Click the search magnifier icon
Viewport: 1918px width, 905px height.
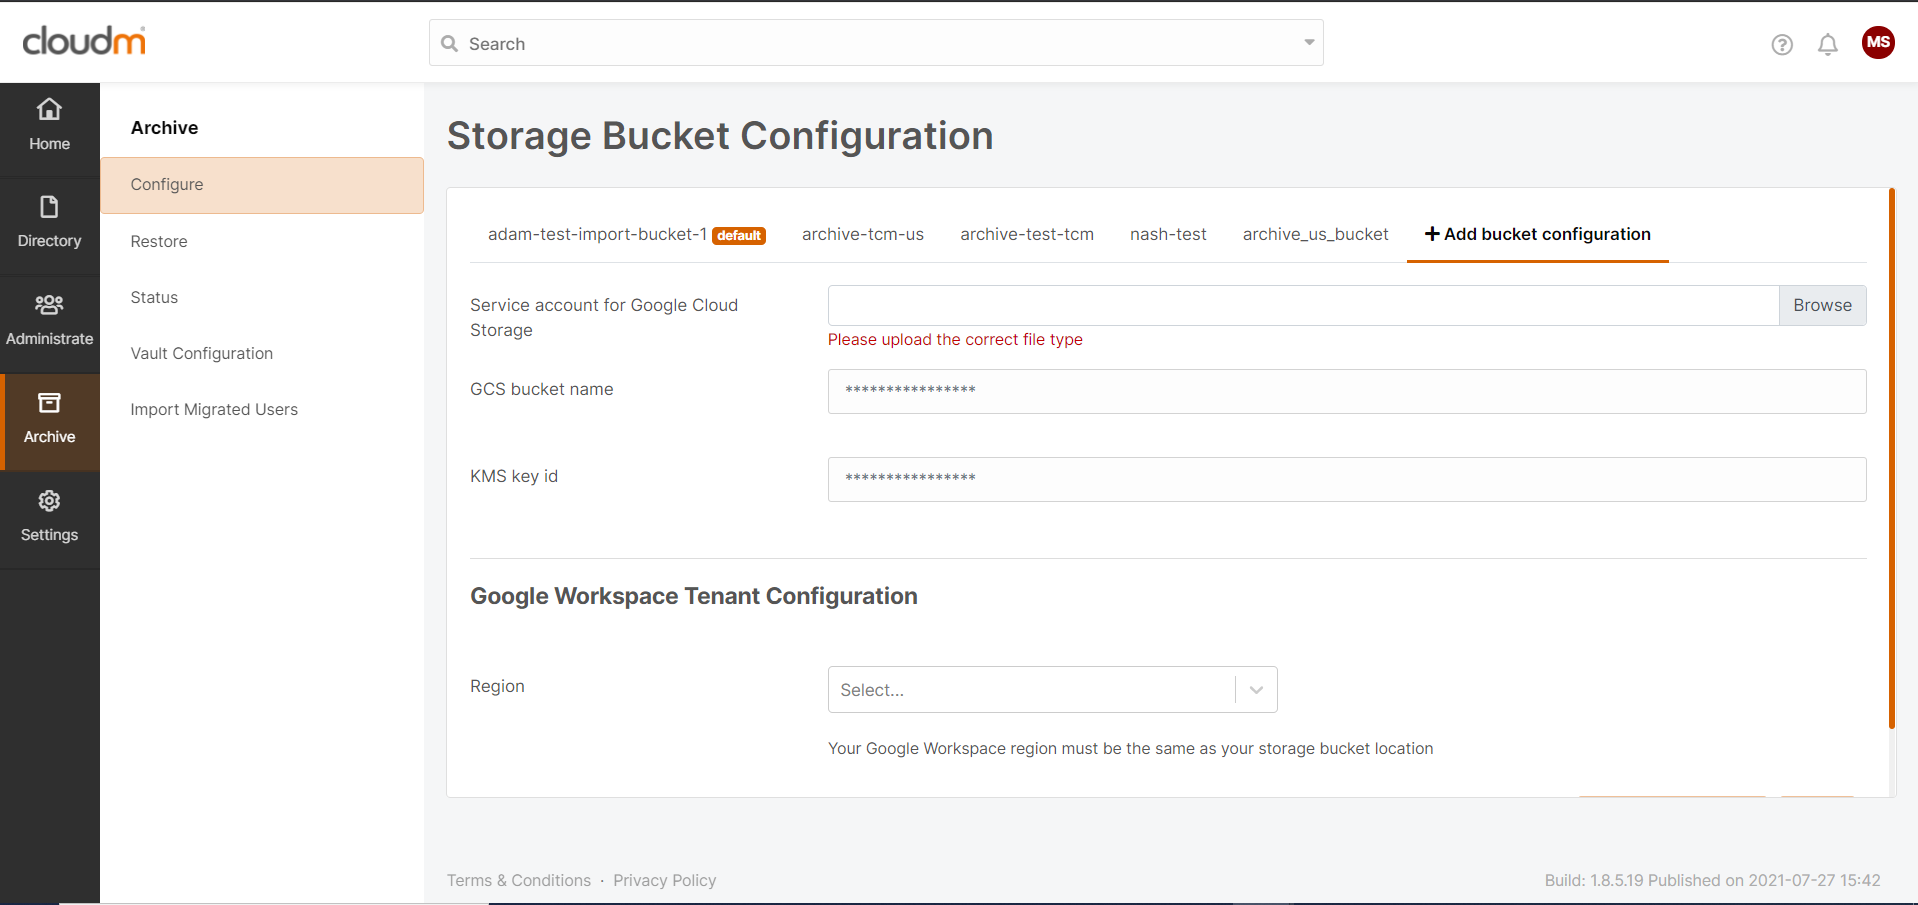[450, 44]
